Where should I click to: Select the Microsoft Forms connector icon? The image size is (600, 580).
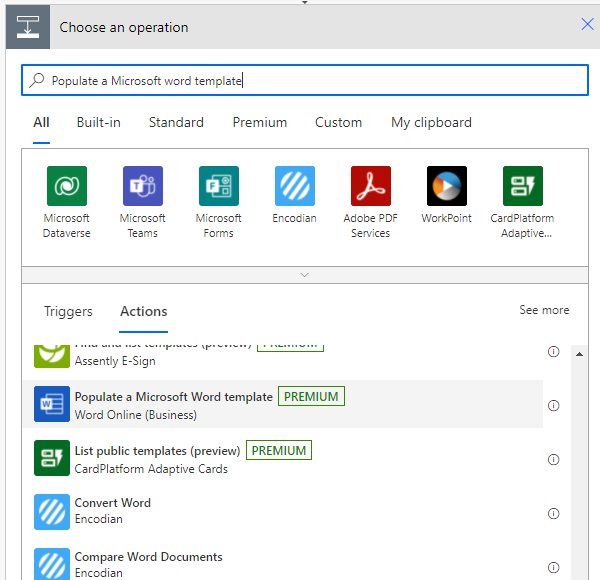218,186
